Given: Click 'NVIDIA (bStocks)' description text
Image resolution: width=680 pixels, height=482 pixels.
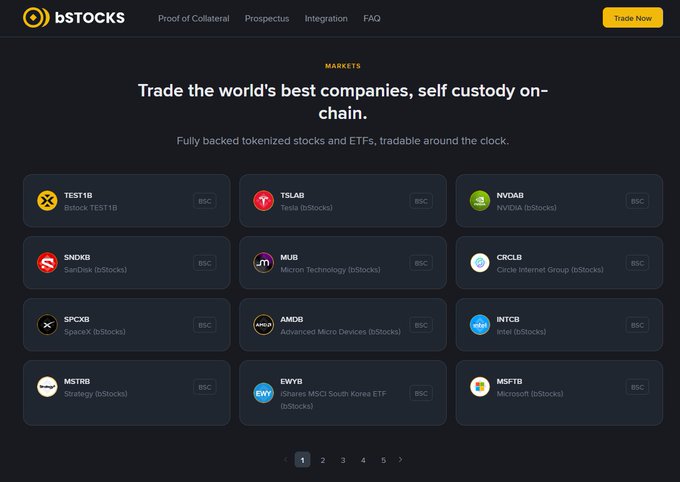Looking at the screenshot, I should pyautogui.click(x=526, y=208).
